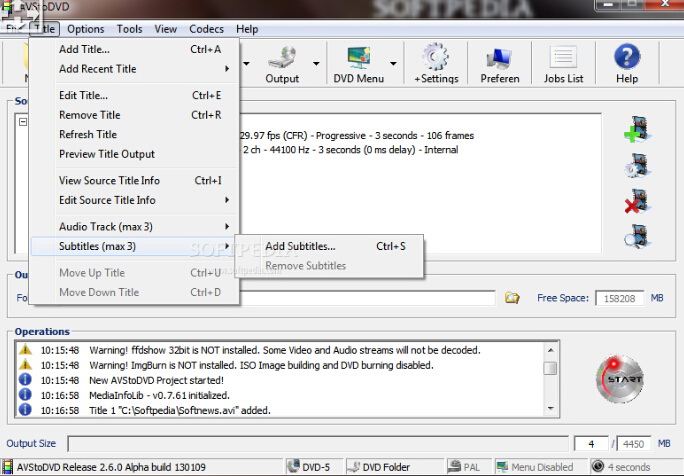Click the ffdshow warning triangle icon

[25, 349]
